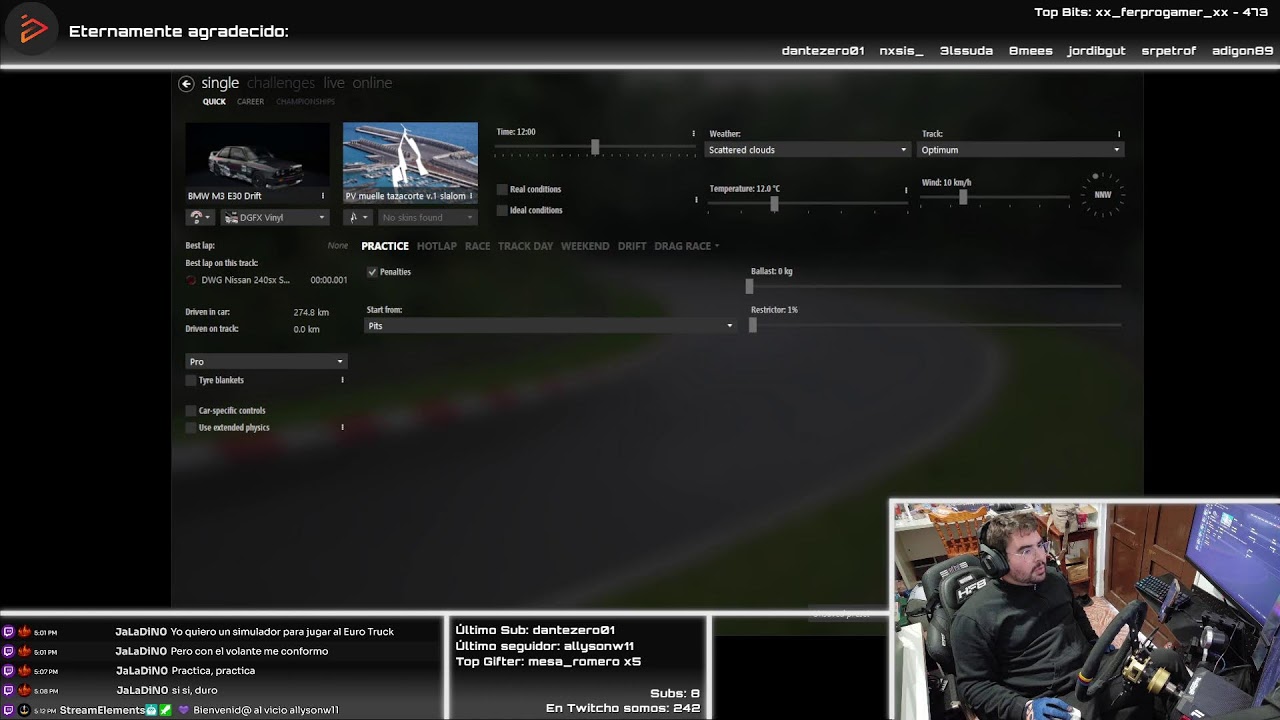Go back using the arrow icon

186,84
